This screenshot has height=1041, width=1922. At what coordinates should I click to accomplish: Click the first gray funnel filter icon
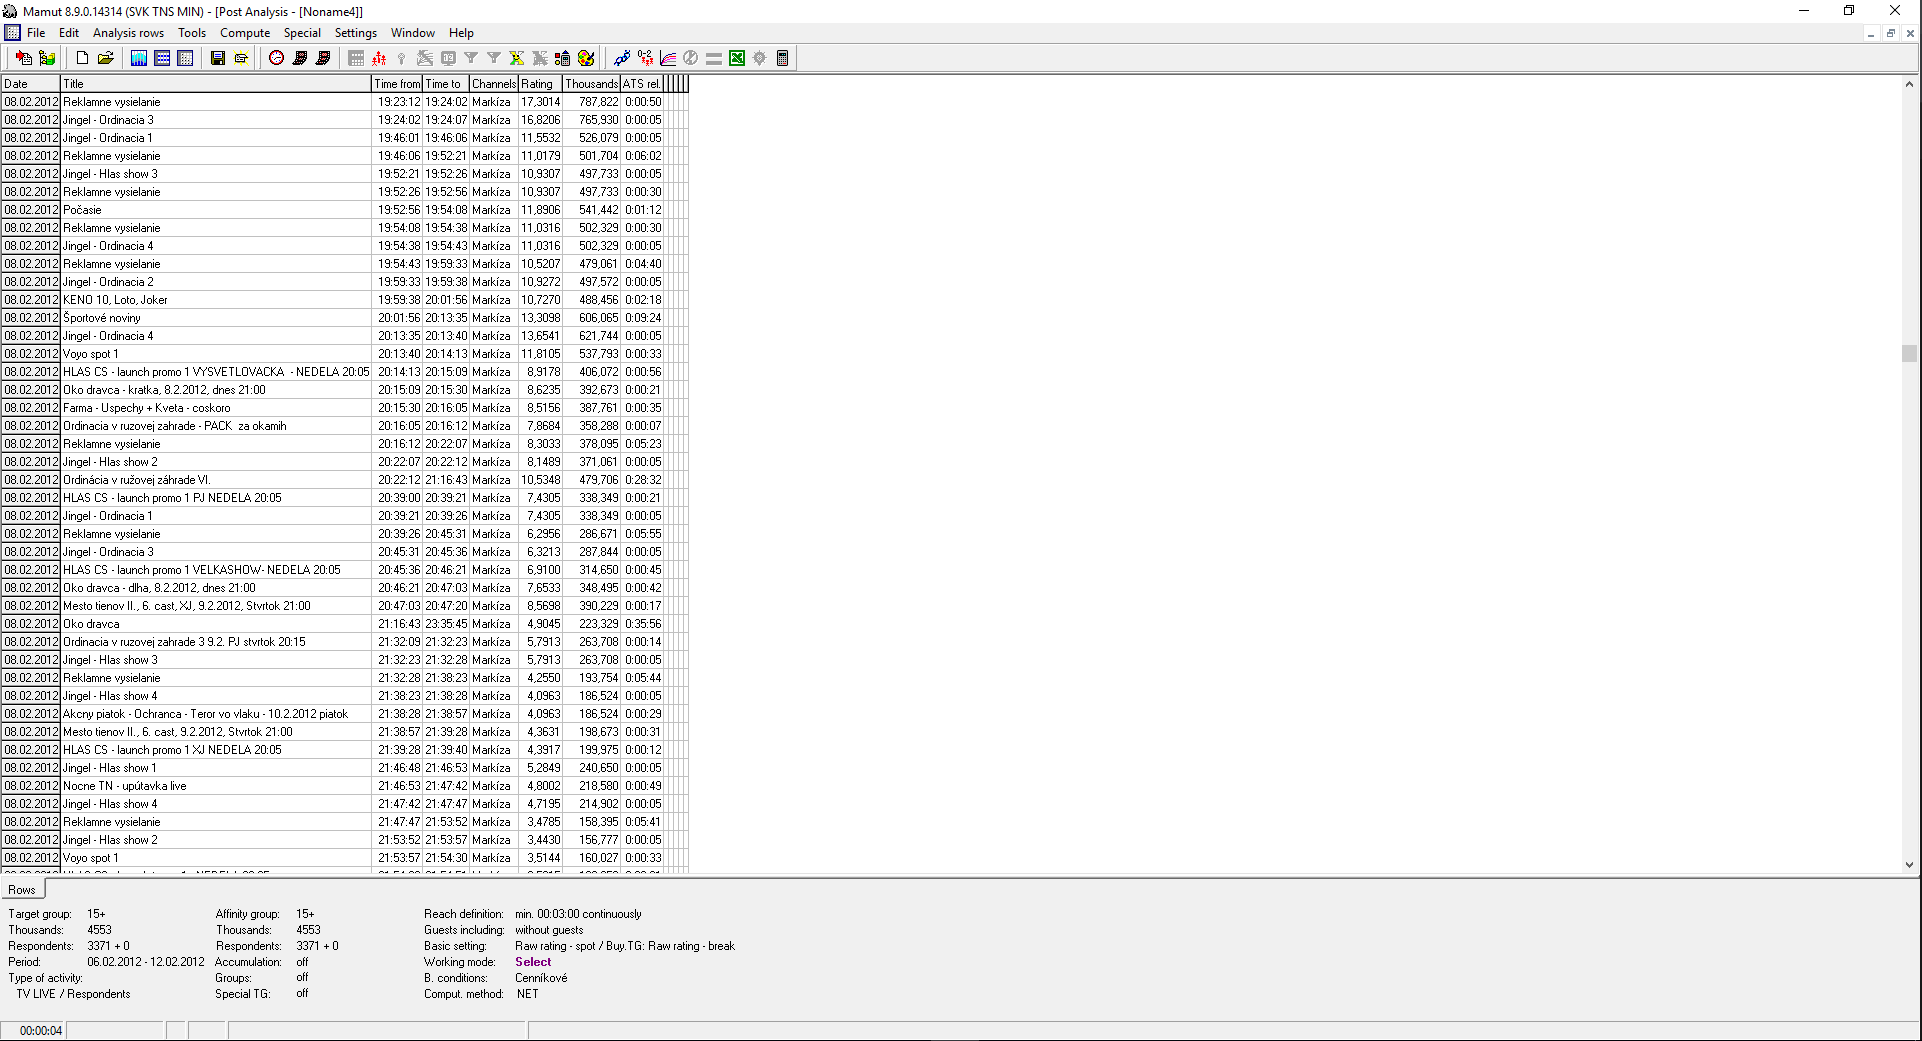pyautogui.click(x=471, y=58)
